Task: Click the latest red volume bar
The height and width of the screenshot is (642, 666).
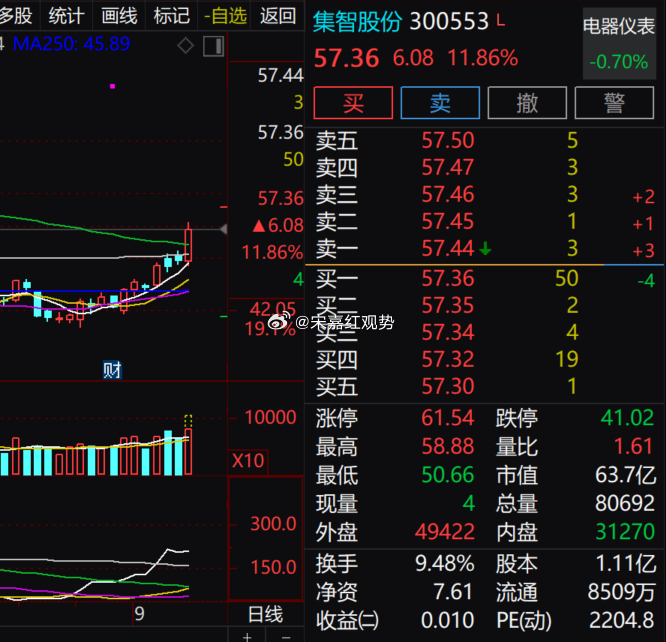Action: tap(189, 452)
